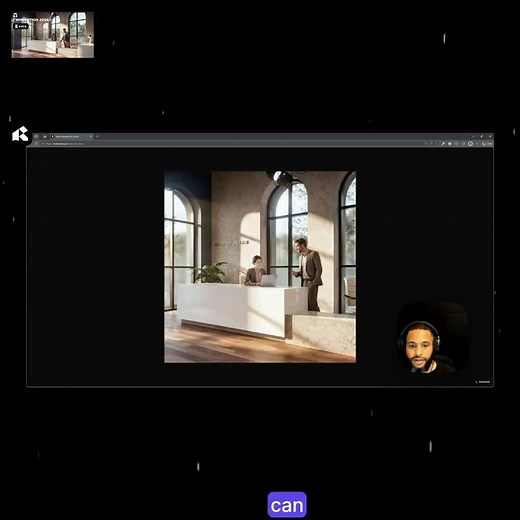Open the rightmost browser toolbar menu button
Image resolution: width=520 pixels, height=520 pixels.
489,143
